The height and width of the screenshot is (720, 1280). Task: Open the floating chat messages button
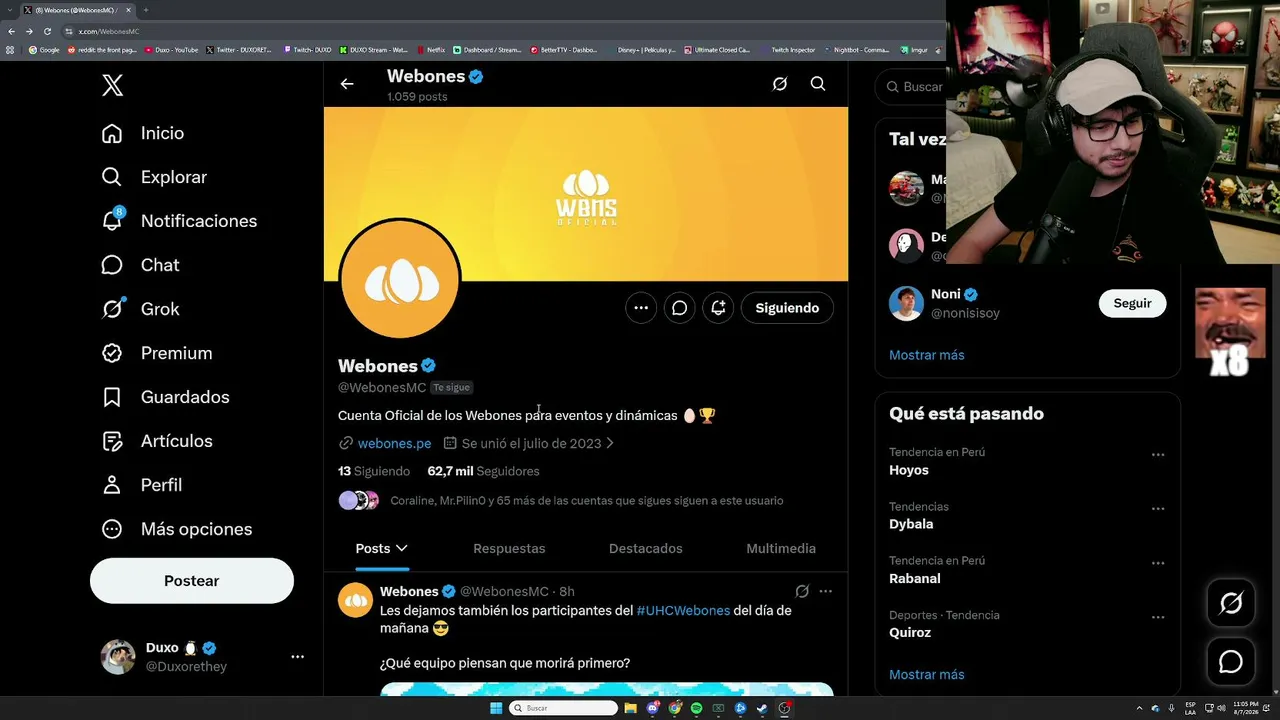1231,662
